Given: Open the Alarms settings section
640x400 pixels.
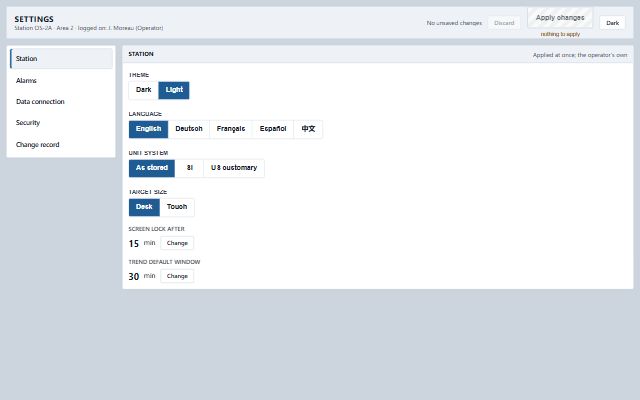Looking at the screenshot, I should pyautogui.click(x=61, y=80).
